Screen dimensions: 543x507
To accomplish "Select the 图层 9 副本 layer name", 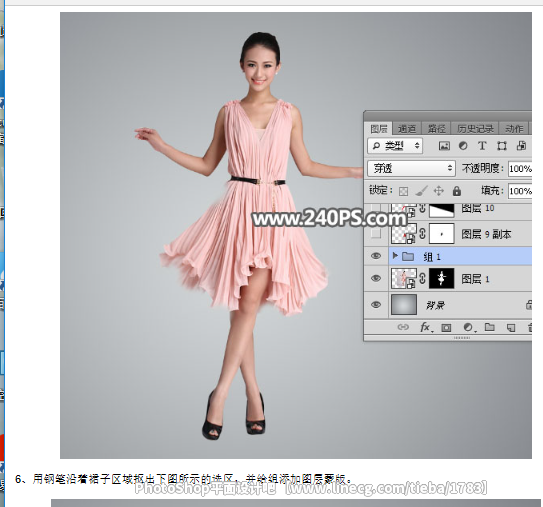I will [x=486, y=234].
